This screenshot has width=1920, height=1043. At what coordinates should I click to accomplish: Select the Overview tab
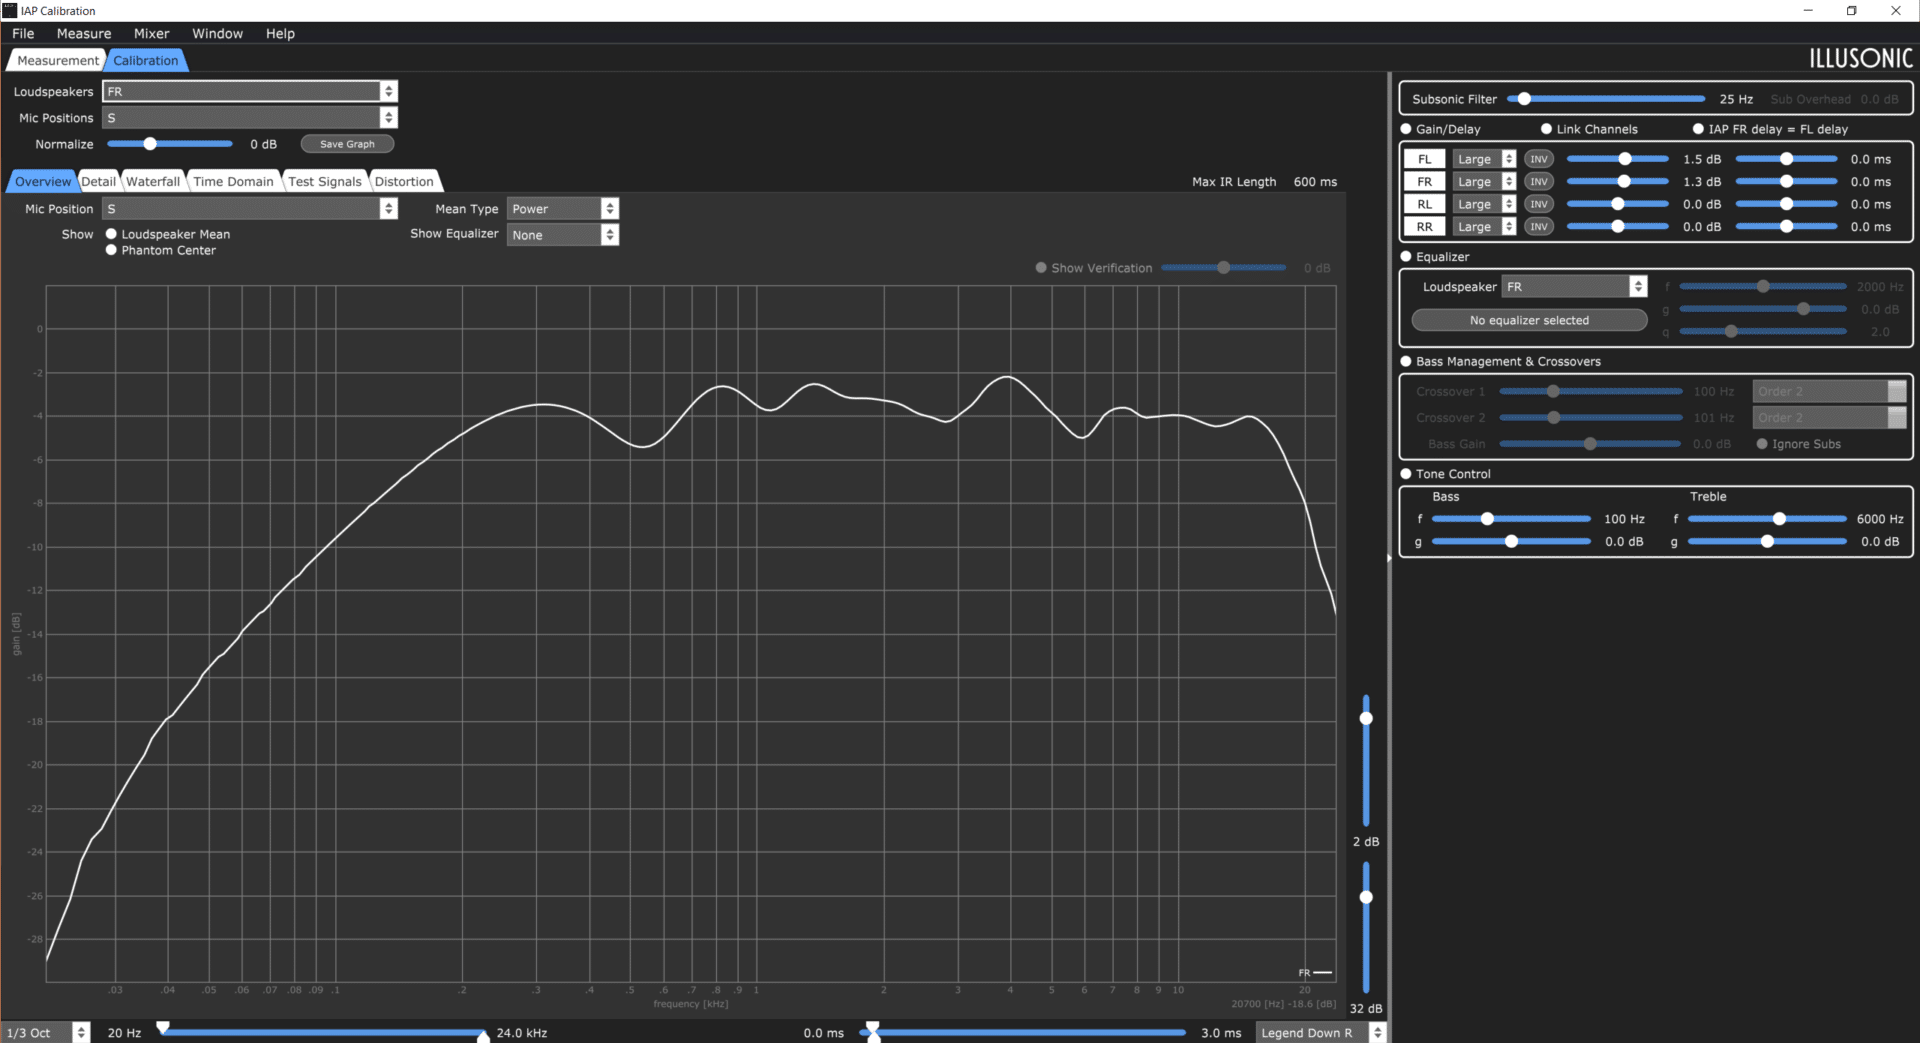(x=43, y=181)
